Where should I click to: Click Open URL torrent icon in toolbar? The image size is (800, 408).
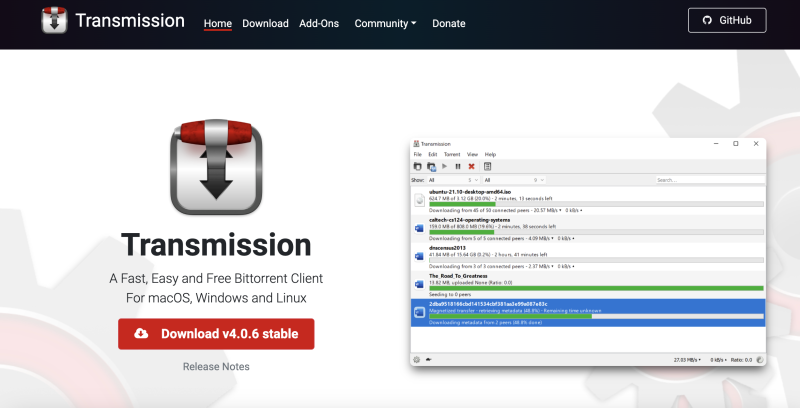pos(432,166)
